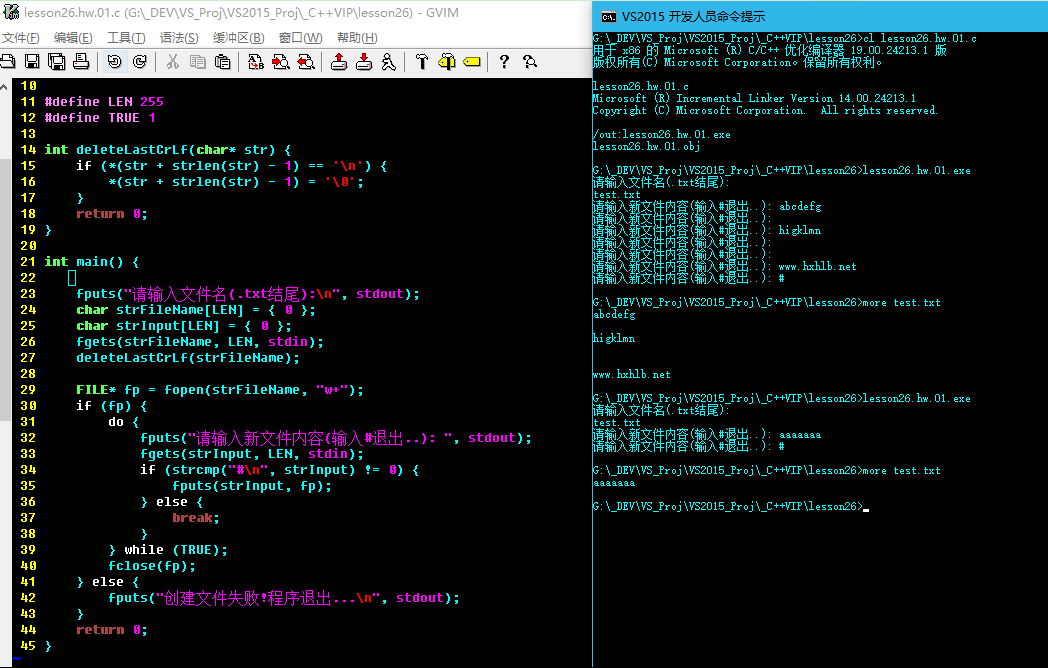This screenshot has width=1048, height=668.
Task: Jump to tag using yellow tag icon
Action: tap(471, 62)
